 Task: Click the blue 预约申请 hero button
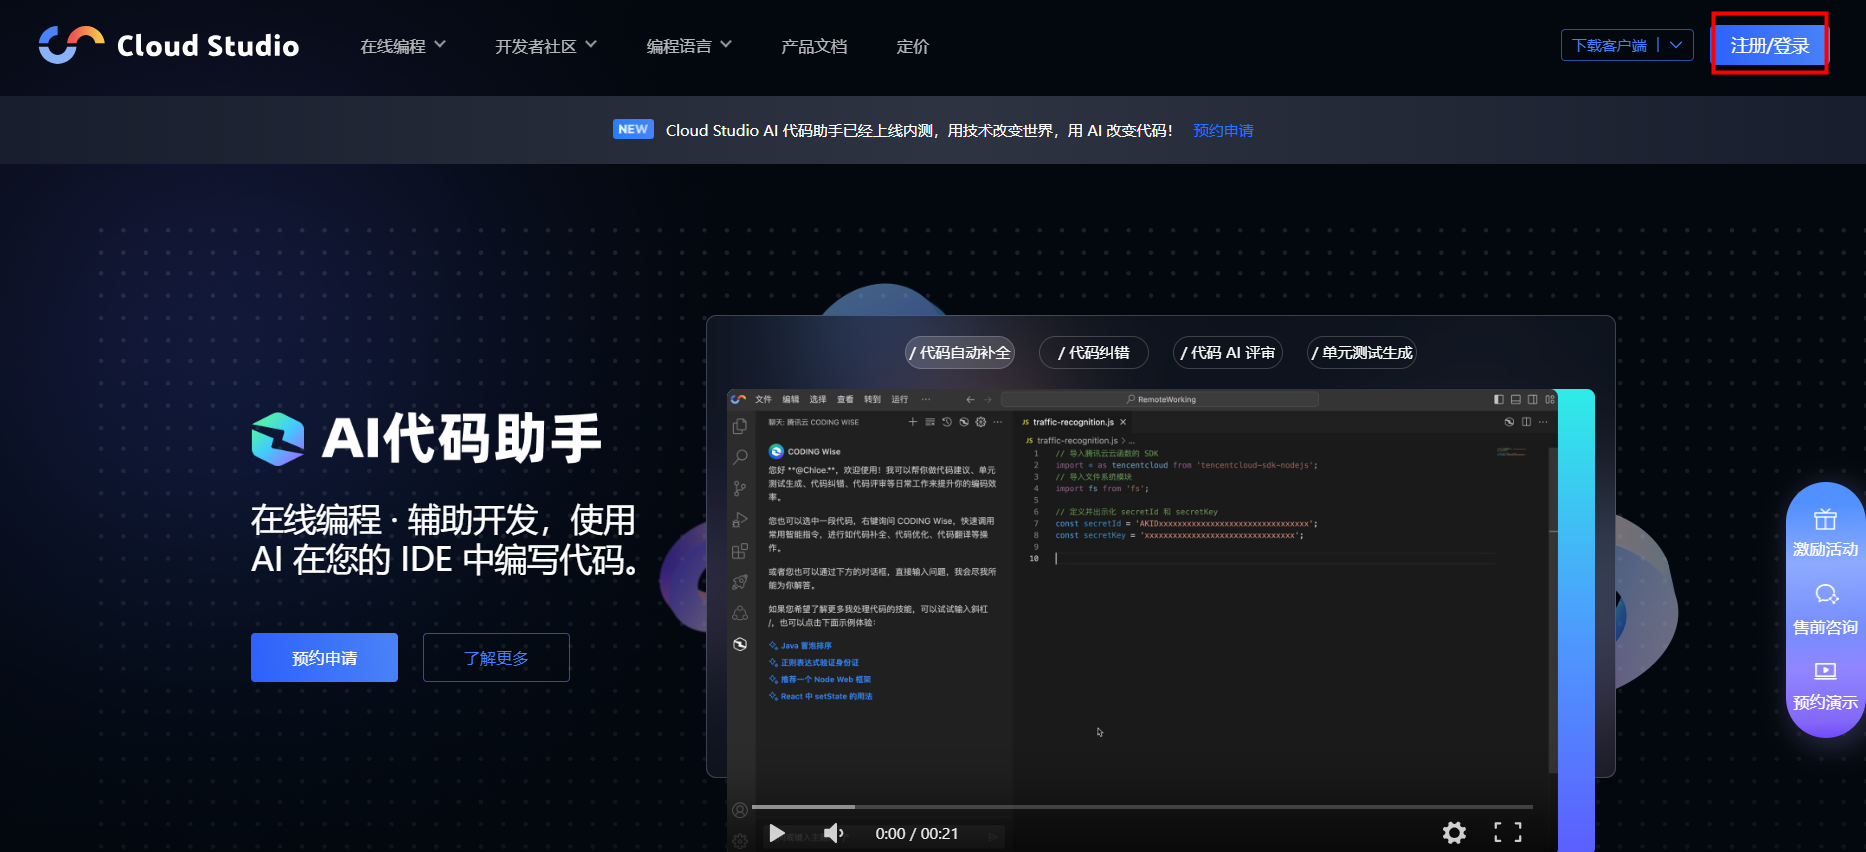tap(324, 658)
